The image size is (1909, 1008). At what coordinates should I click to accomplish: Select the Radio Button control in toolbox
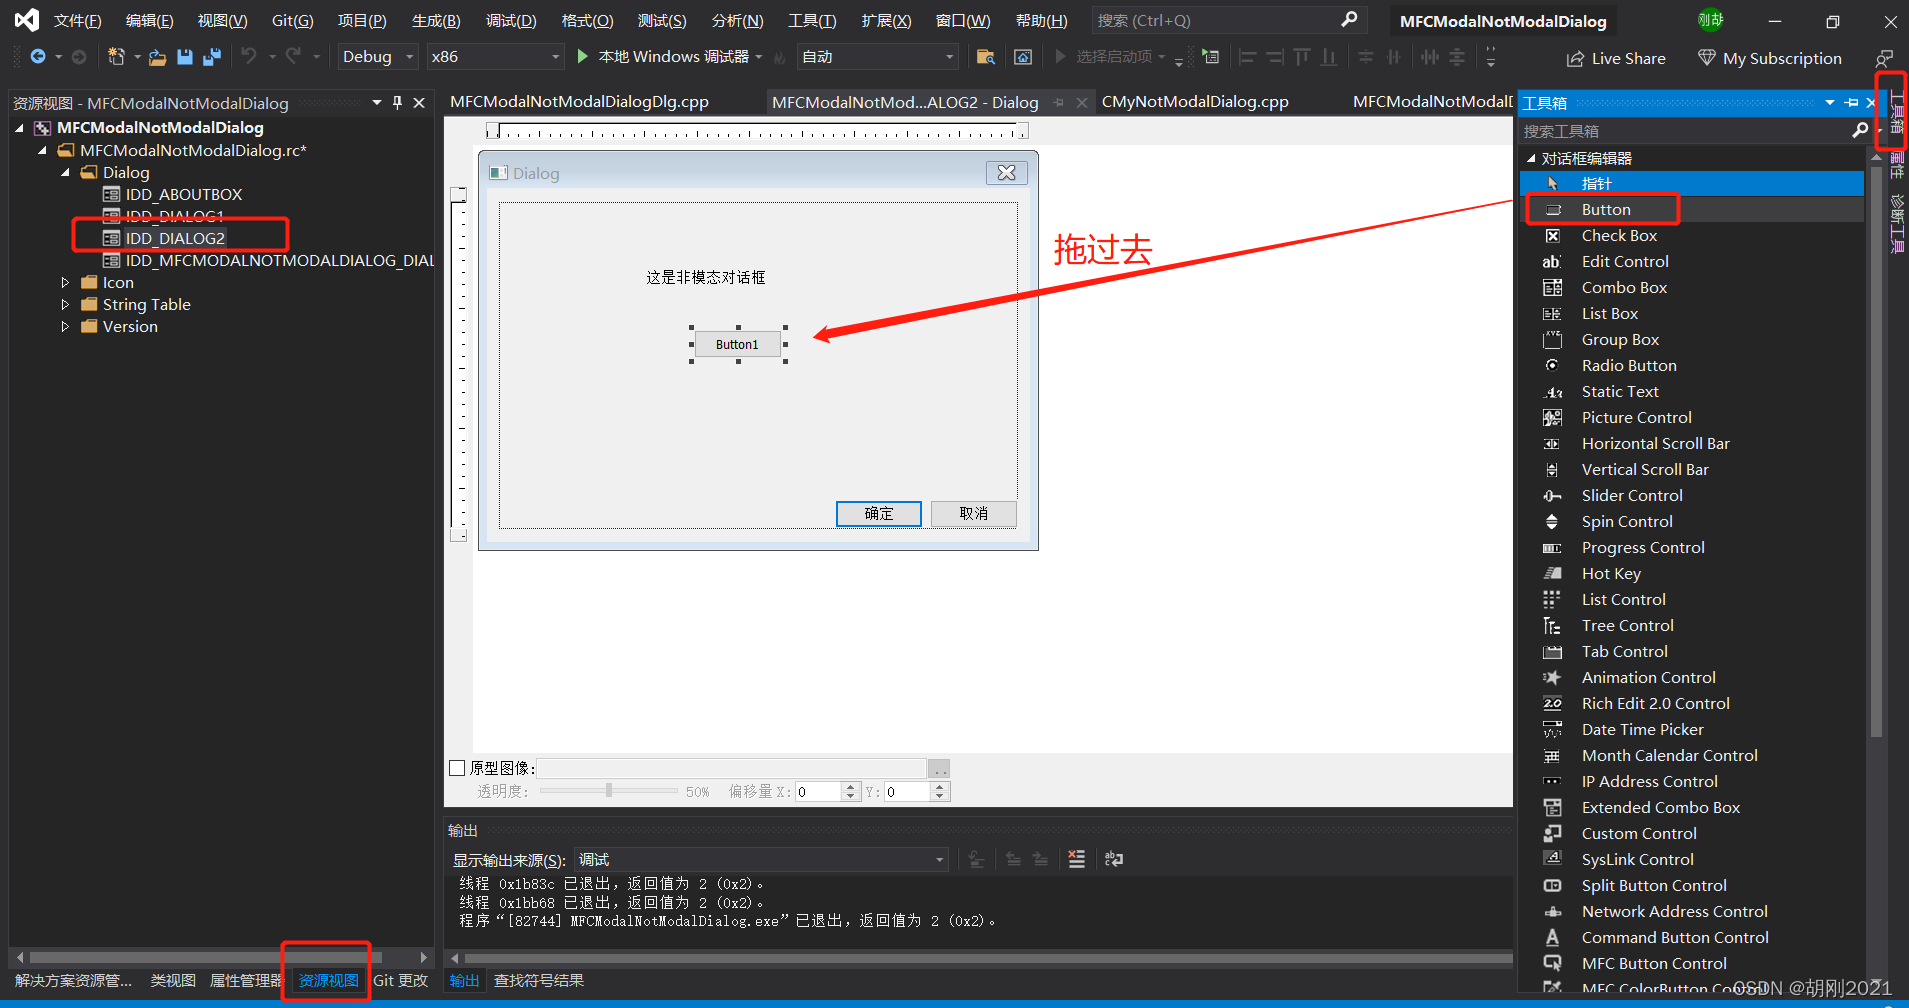click(1691, 365)
